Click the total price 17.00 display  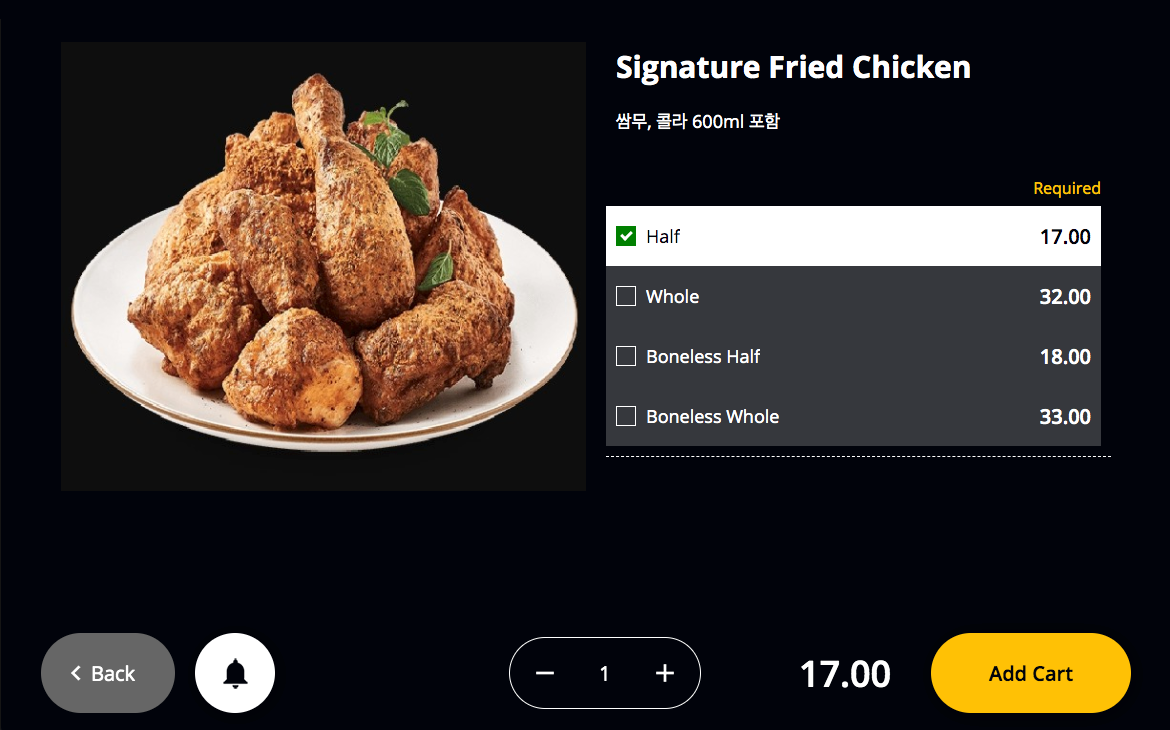(x=845, y=674)
